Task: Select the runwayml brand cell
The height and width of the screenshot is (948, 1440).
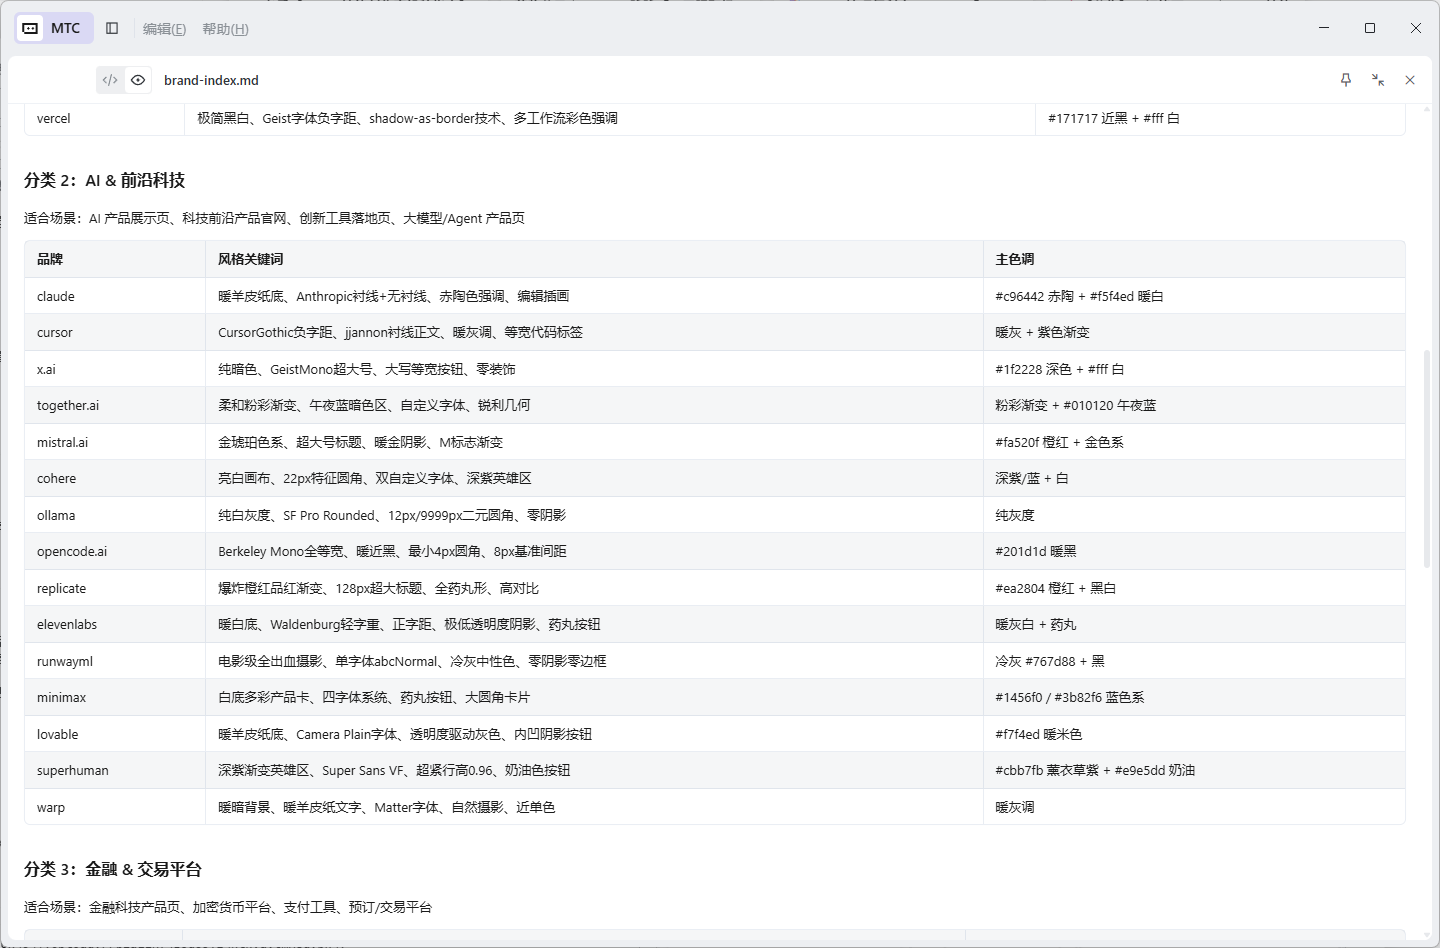Action: coord(115,661)
